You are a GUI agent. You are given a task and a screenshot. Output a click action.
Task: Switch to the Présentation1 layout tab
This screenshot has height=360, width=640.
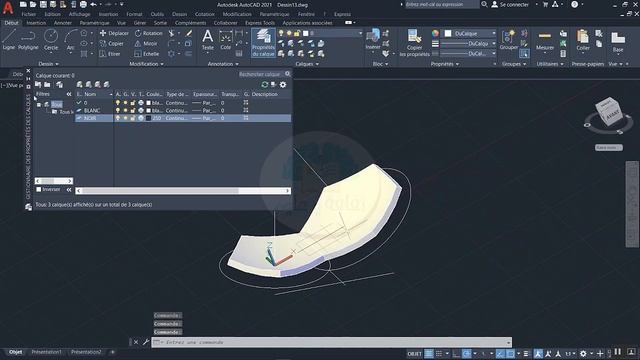pyautogui.click(x=46, y=352)
